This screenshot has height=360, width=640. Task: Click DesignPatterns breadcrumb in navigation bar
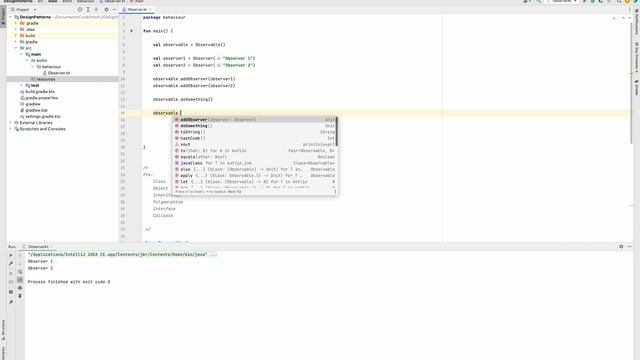coord(17,1)
